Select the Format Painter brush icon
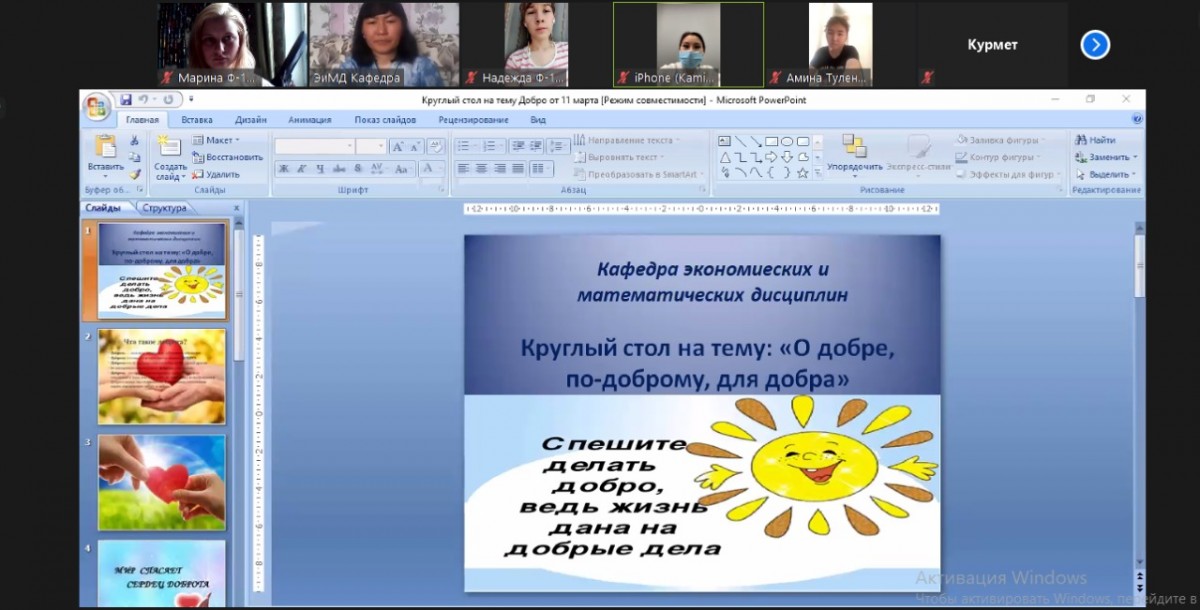 point(134,174)
